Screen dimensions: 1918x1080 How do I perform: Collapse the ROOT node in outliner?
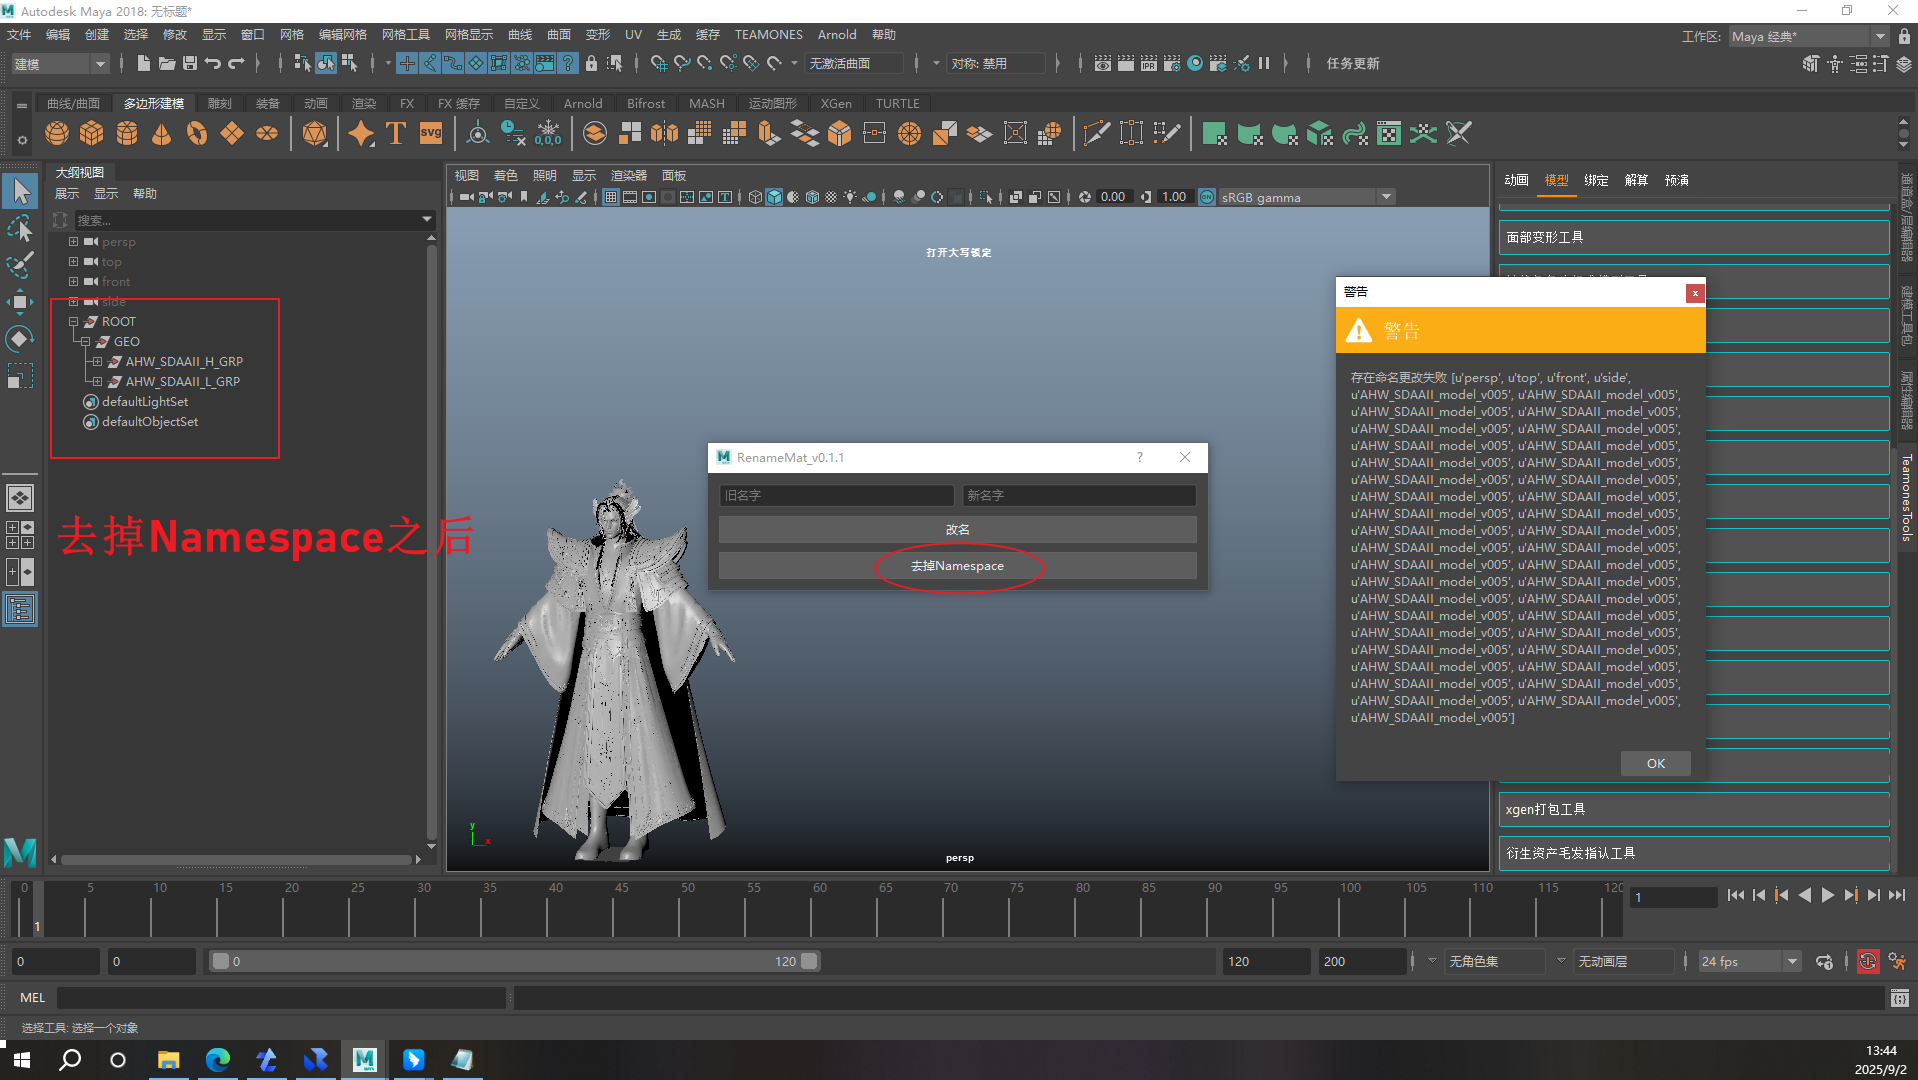(73, 322)
